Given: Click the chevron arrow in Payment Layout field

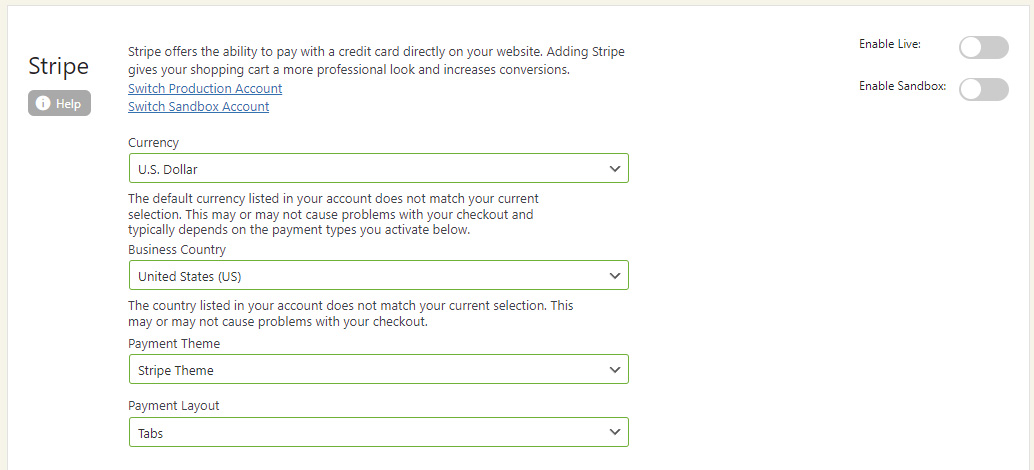Looking at the screenshot, I should click(x=615, y=432).
